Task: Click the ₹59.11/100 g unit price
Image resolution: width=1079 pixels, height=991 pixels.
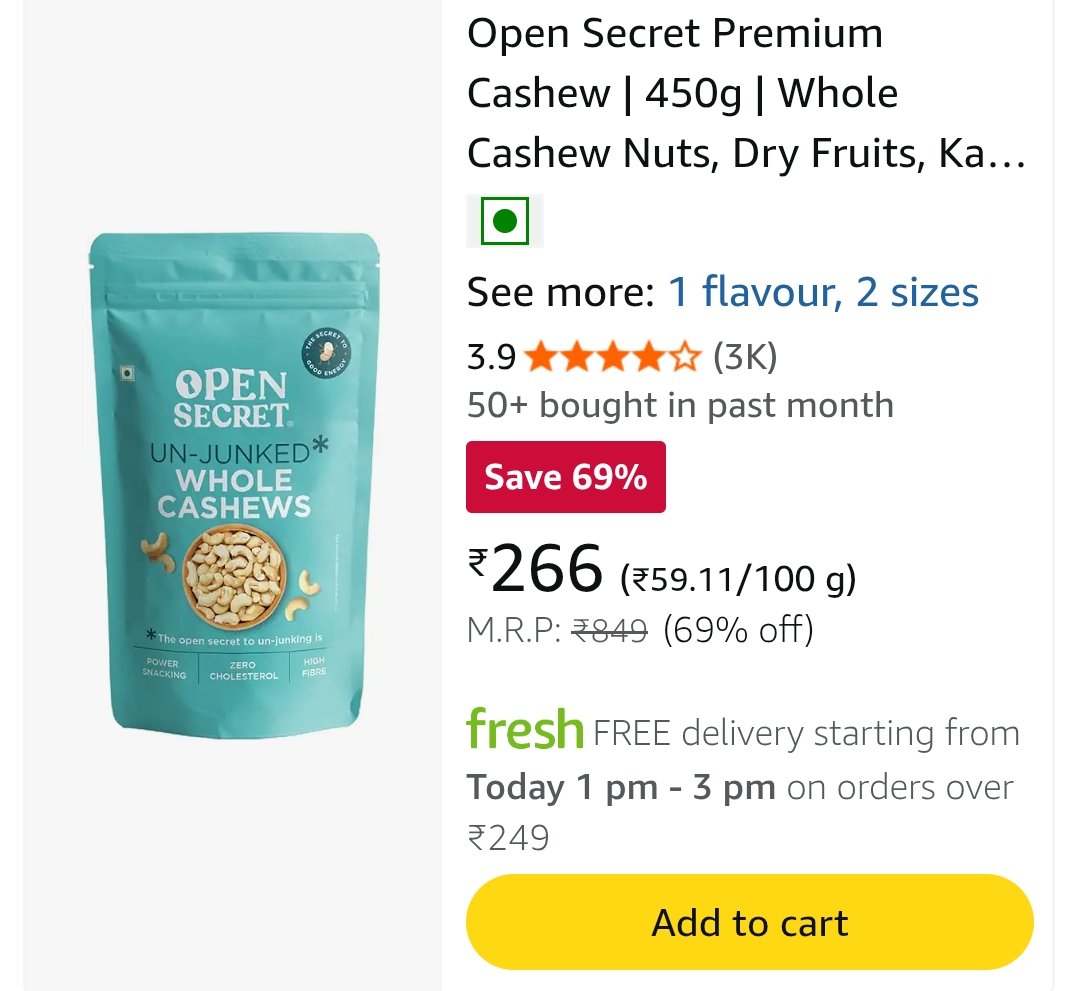Action: click(x=738, y=579)
